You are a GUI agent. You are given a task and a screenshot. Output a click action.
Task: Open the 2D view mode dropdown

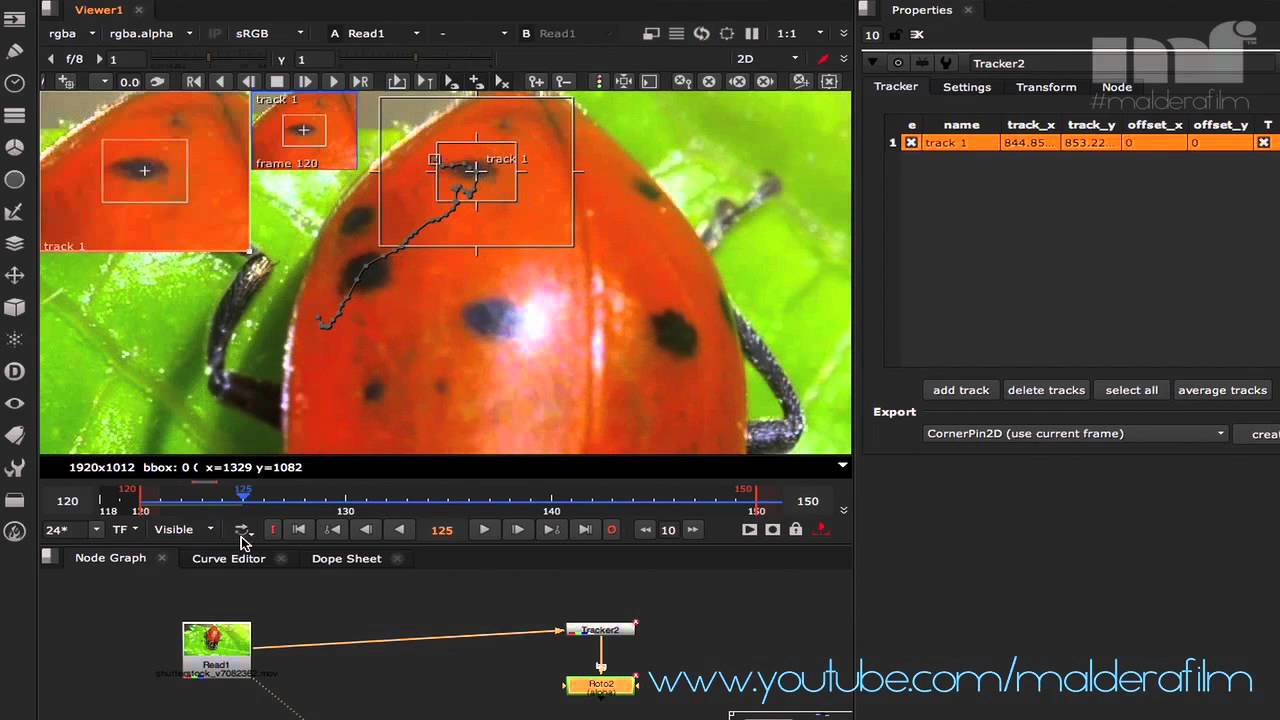pyautogui.click(x=768, y=59)
